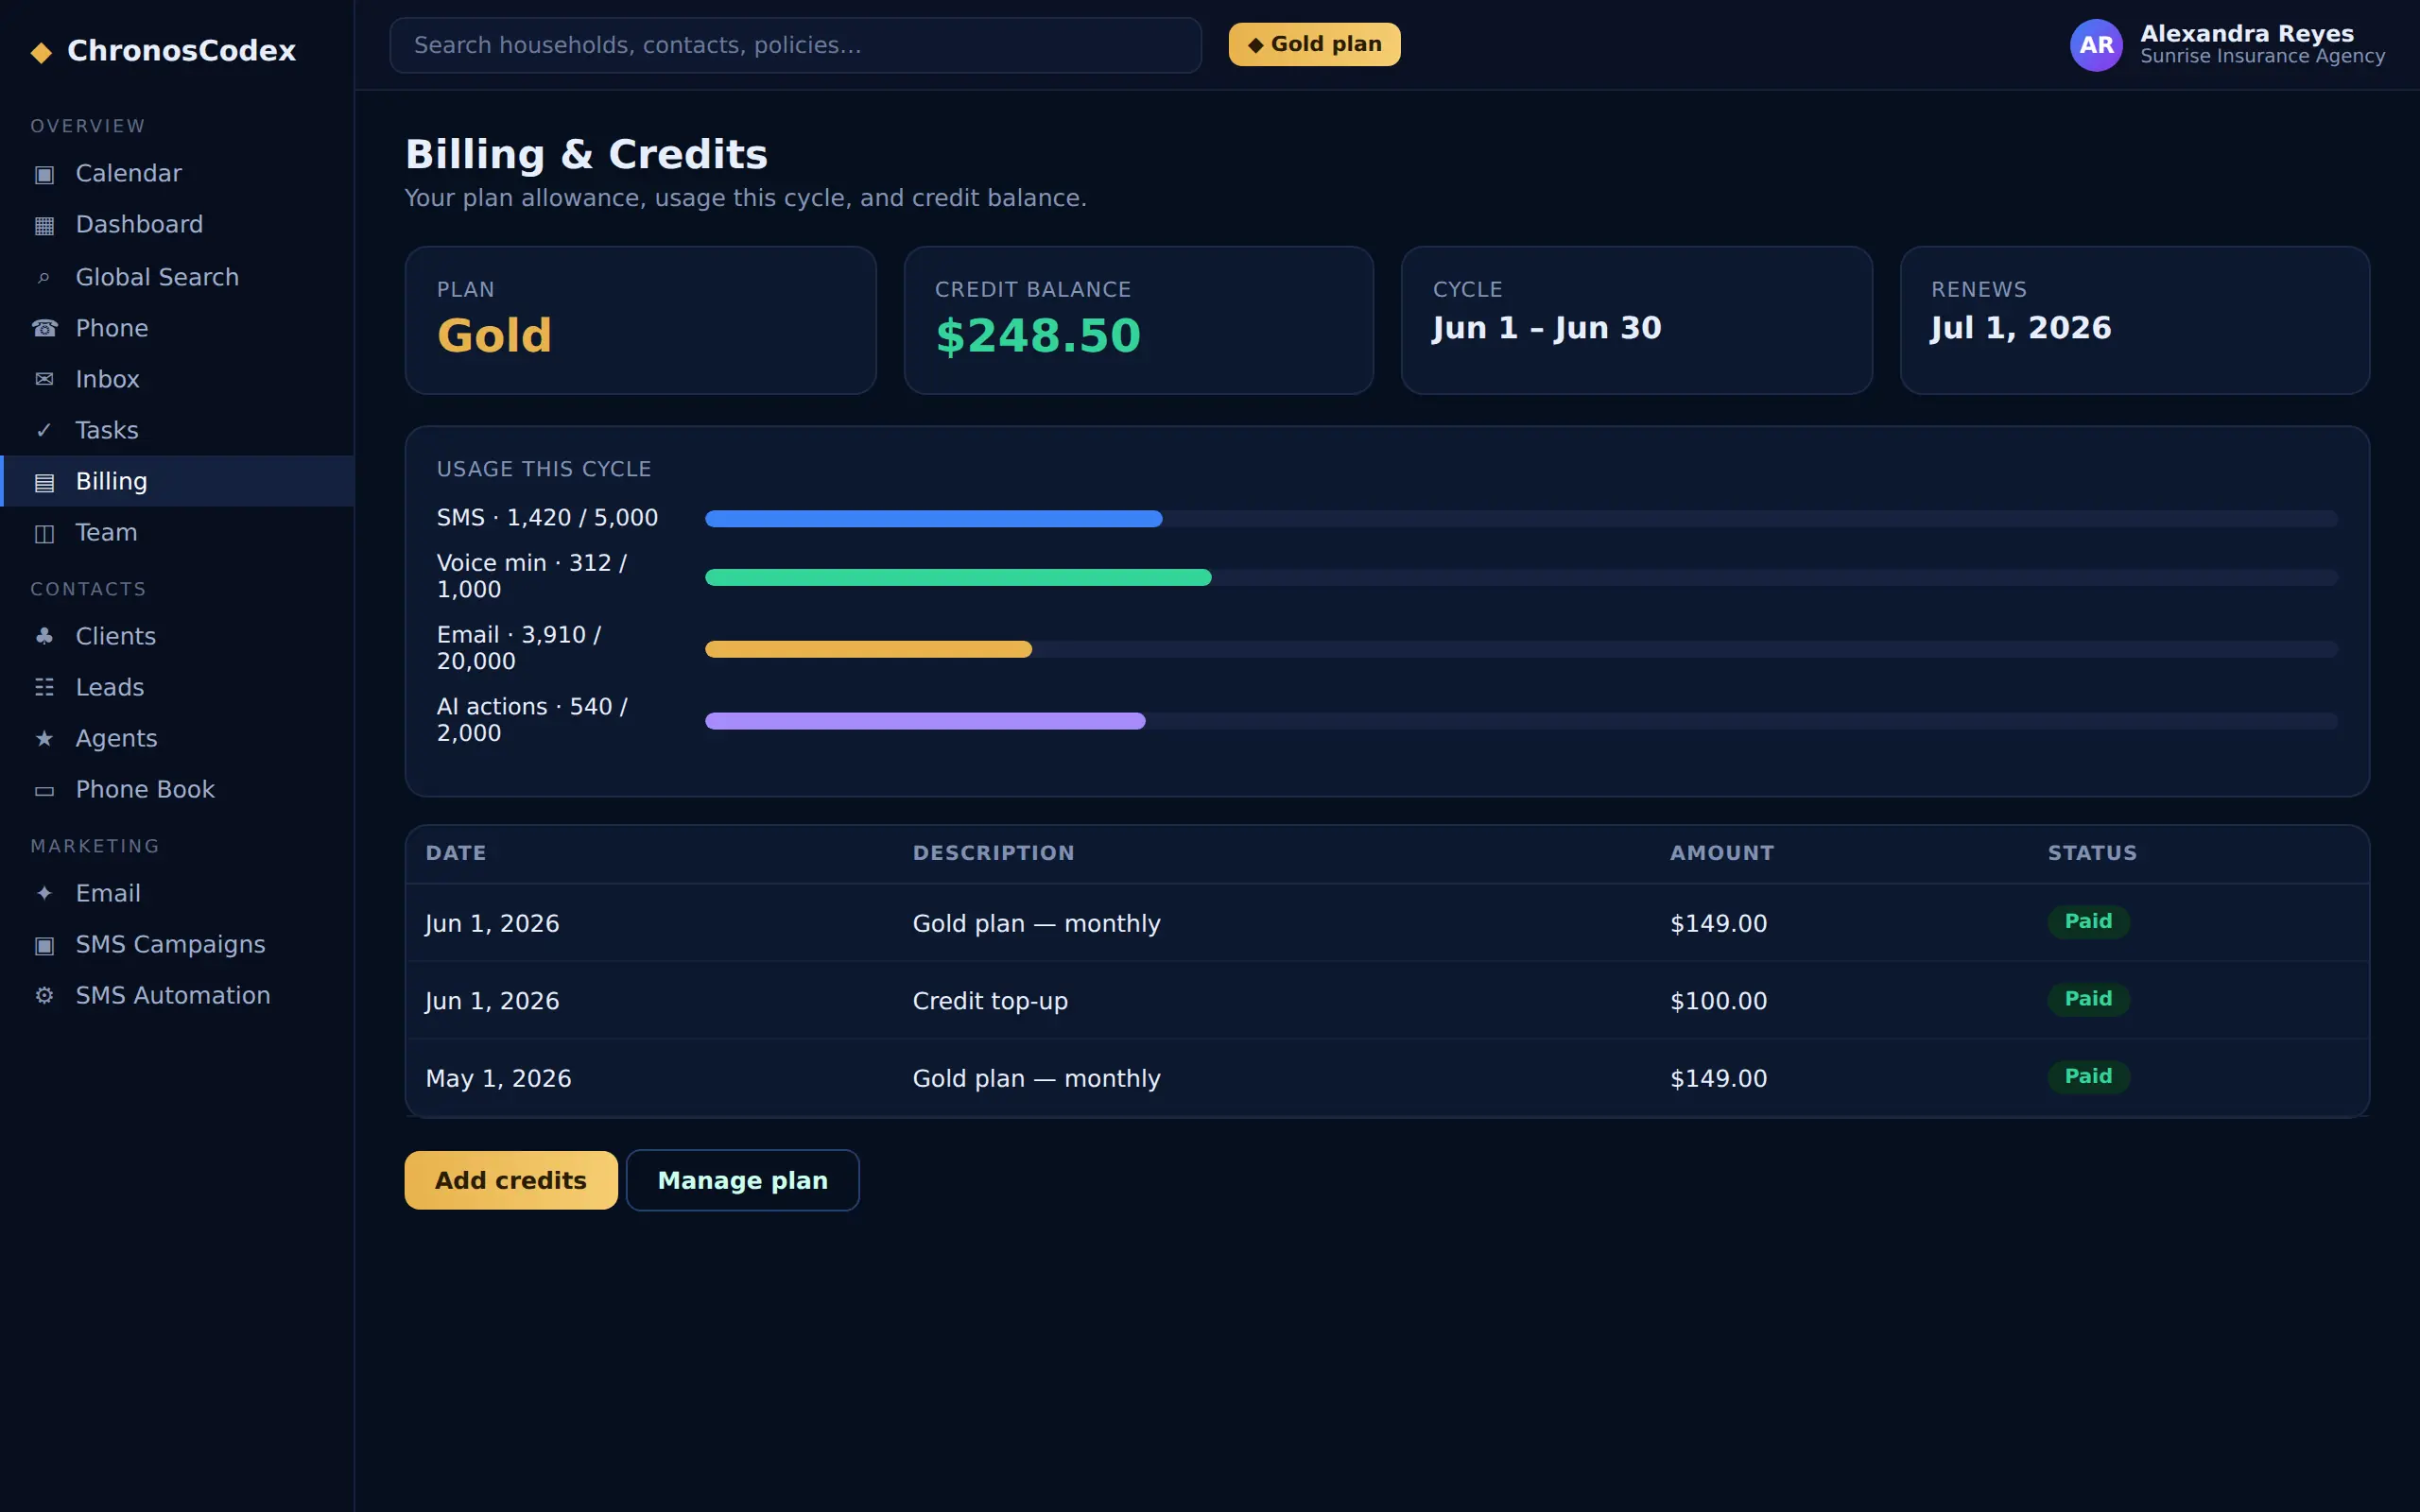
Task: Click the Calendar icon in the sidebar
Action: click(x=44, y=174)
